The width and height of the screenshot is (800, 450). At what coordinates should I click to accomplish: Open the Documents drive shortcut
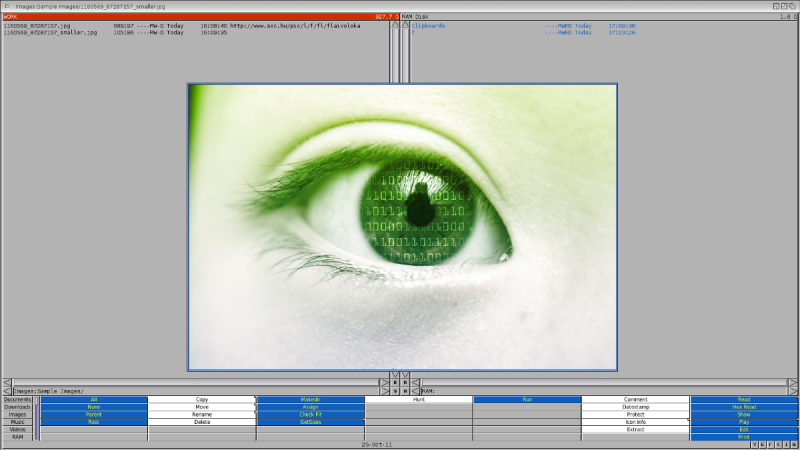click(x=18, y=399)
